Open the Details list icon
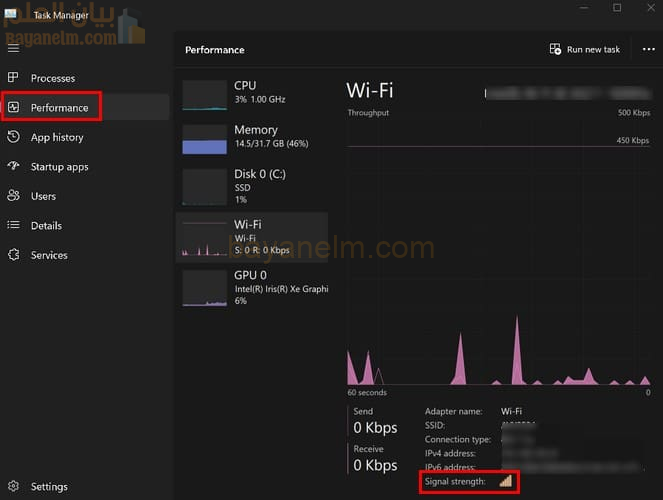Viewport: 663px width, 500px height. pos(14,226)
